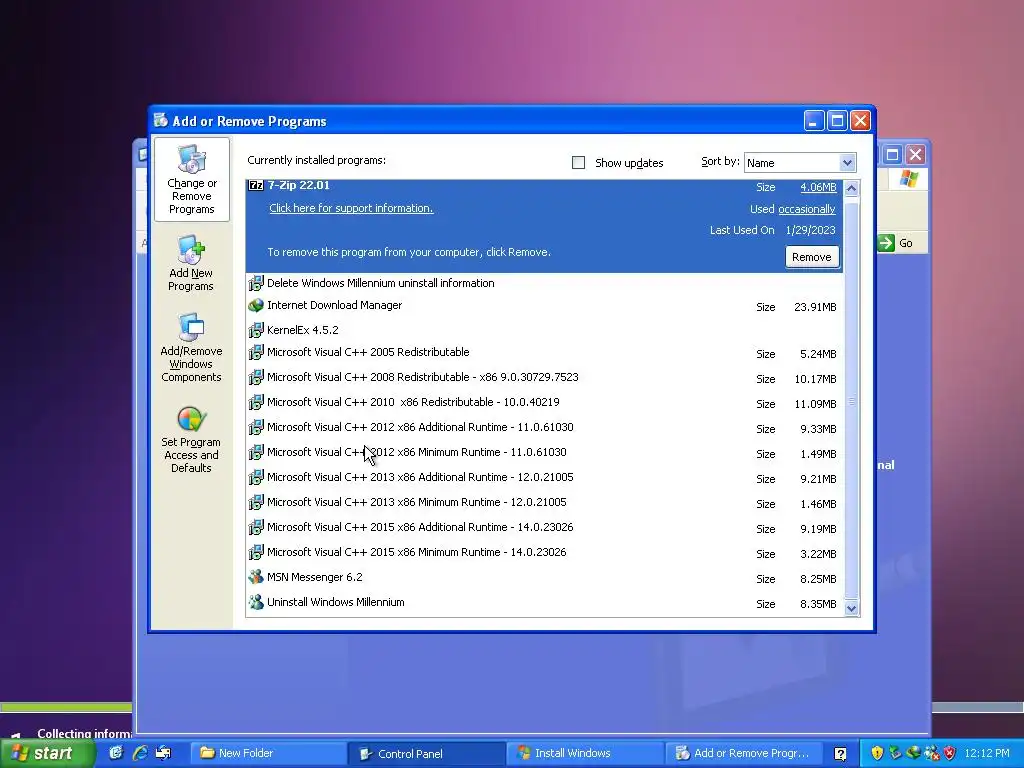Select 'KernelEx 4.5.2' row
1024x768 pixels.
pos(545,330)
